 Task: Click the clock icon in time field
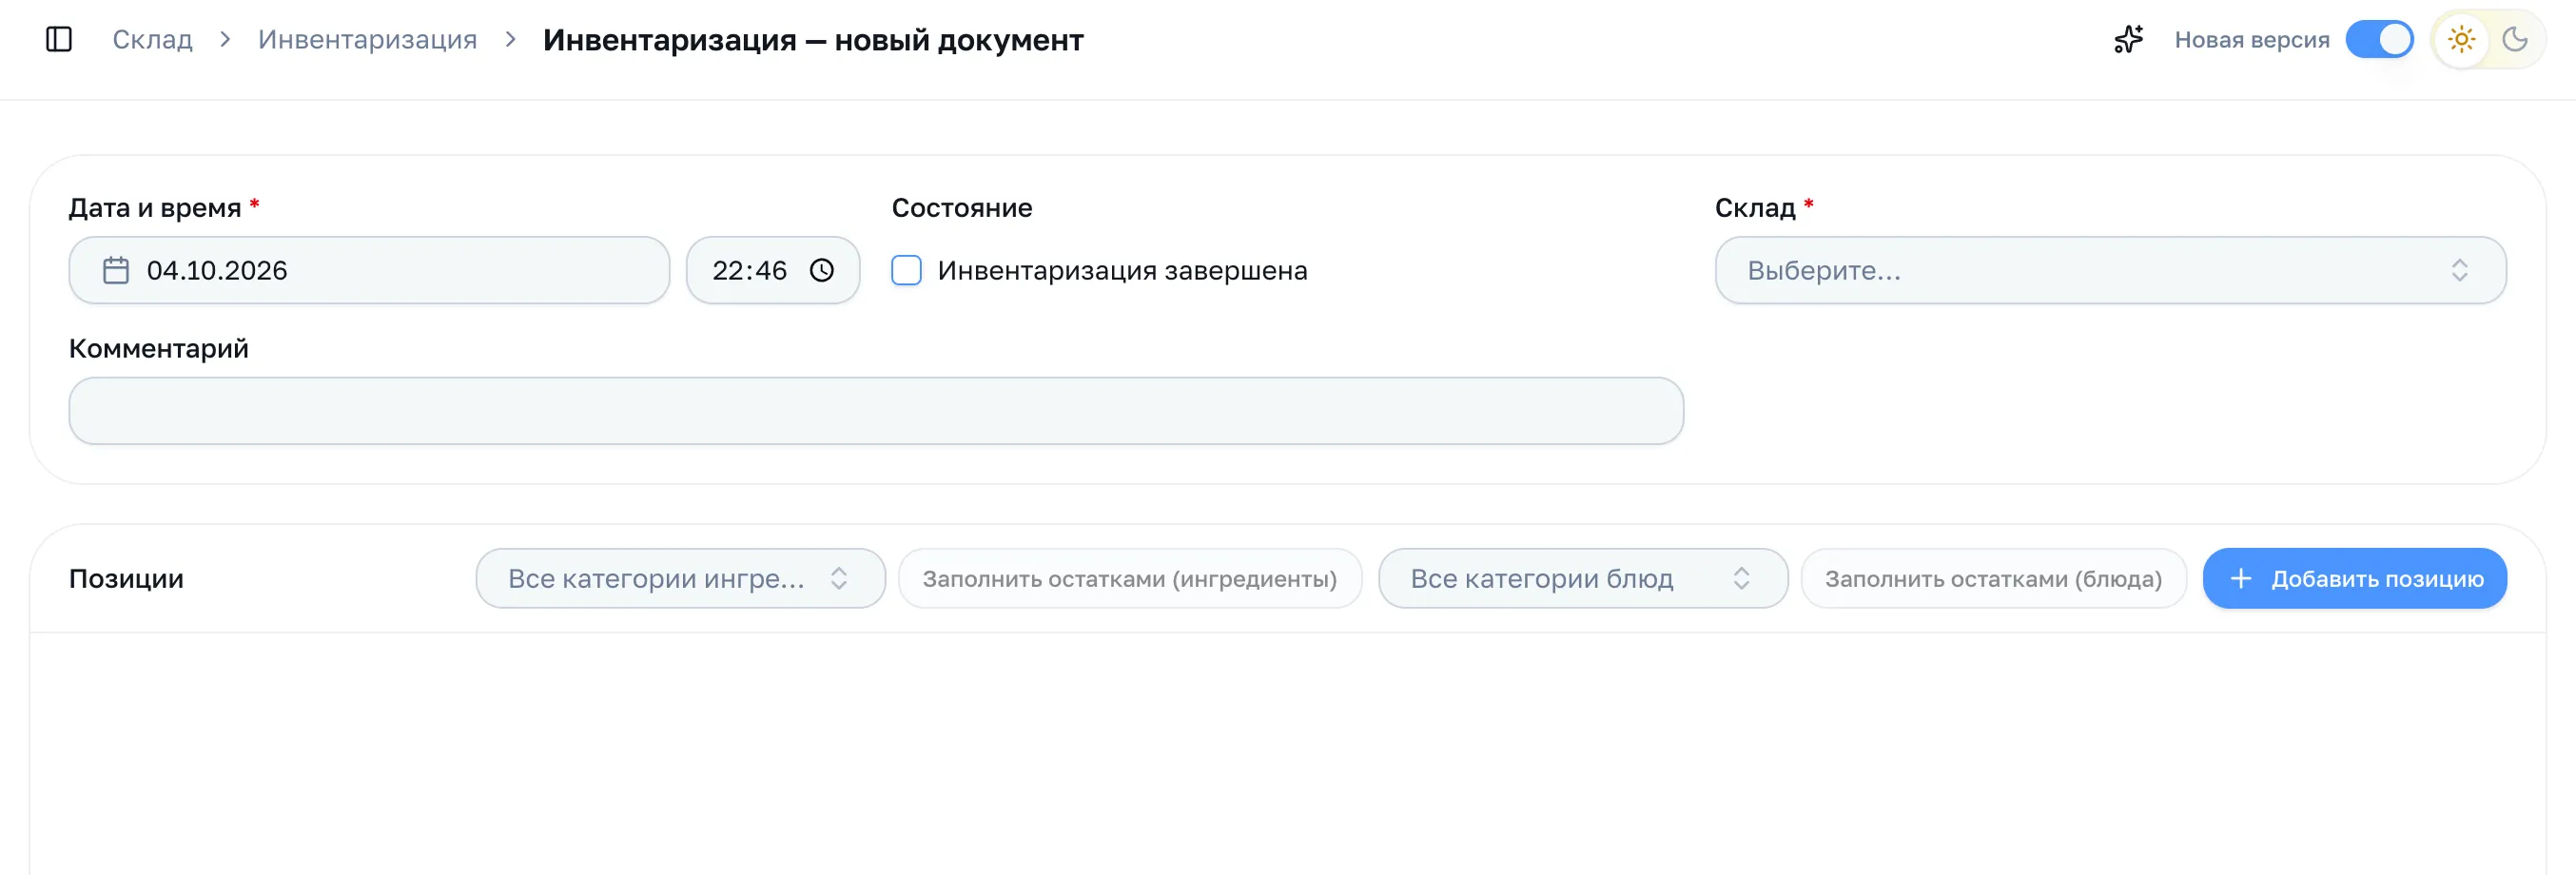tap(822, 271)
